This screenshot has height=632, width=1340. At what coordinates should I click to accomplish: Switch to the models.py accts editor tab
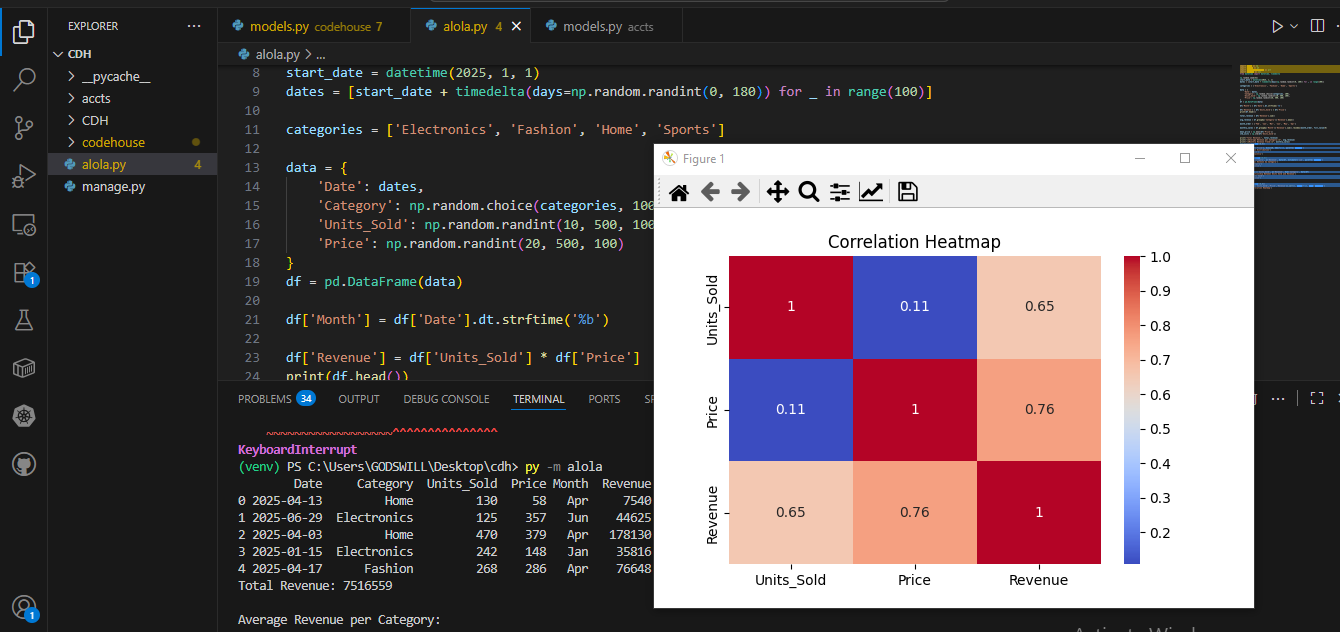pos(600,25)
